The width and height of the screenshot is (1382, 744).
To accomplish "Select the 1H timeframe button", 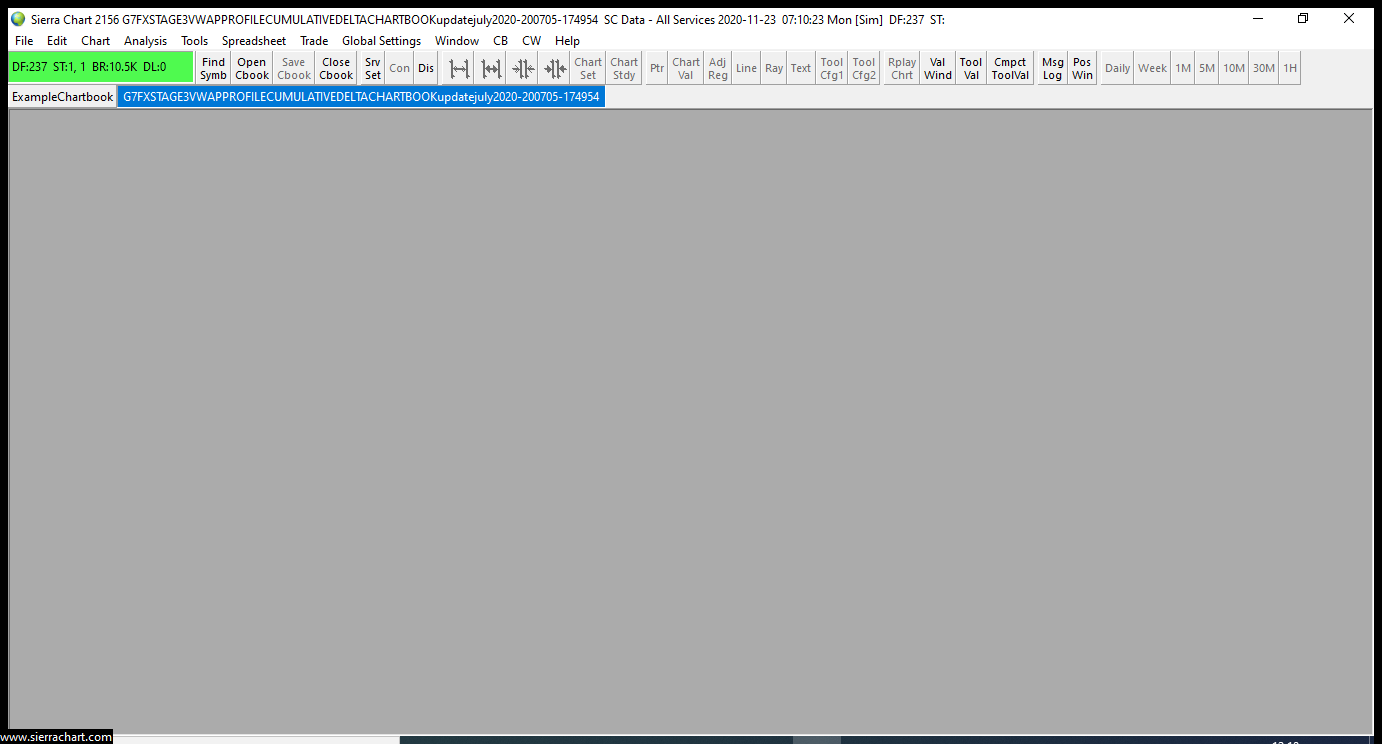I will tap(1290, 68).
